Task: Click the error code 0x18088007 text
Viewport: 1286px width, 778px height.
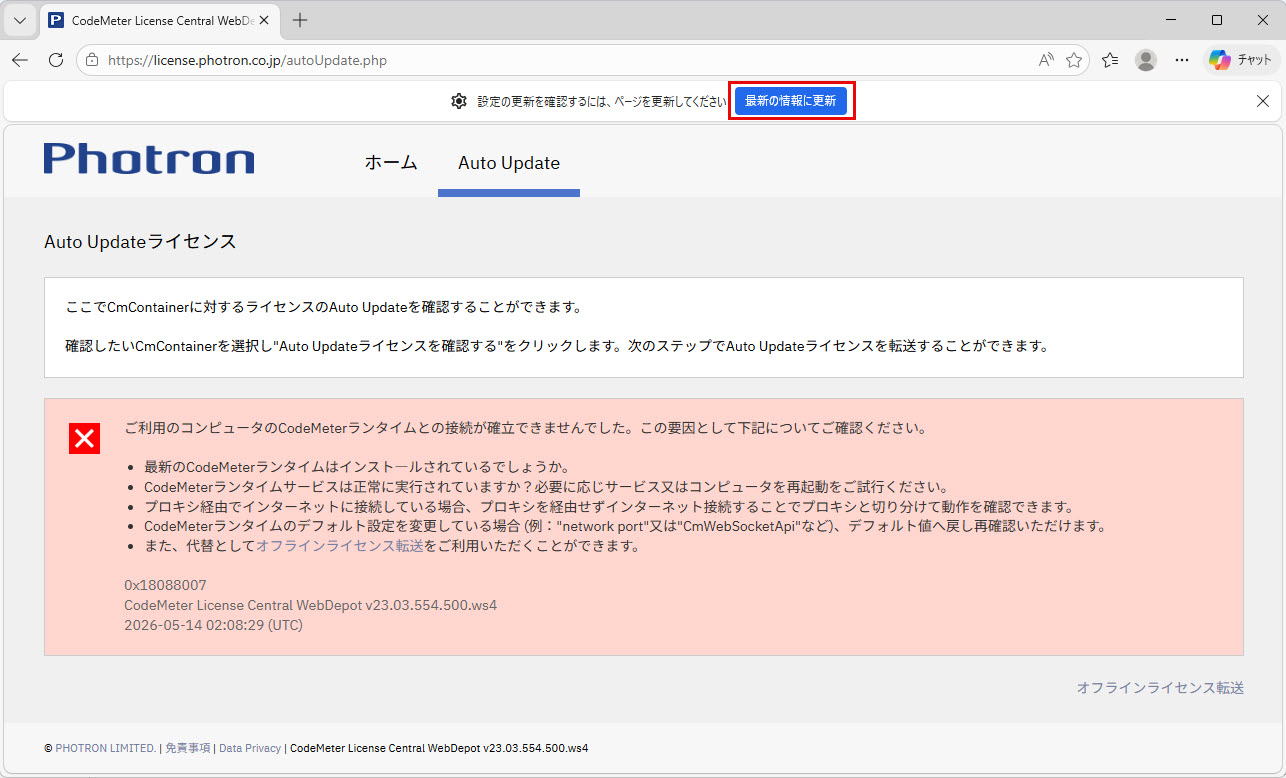Action: pos(165,585)
